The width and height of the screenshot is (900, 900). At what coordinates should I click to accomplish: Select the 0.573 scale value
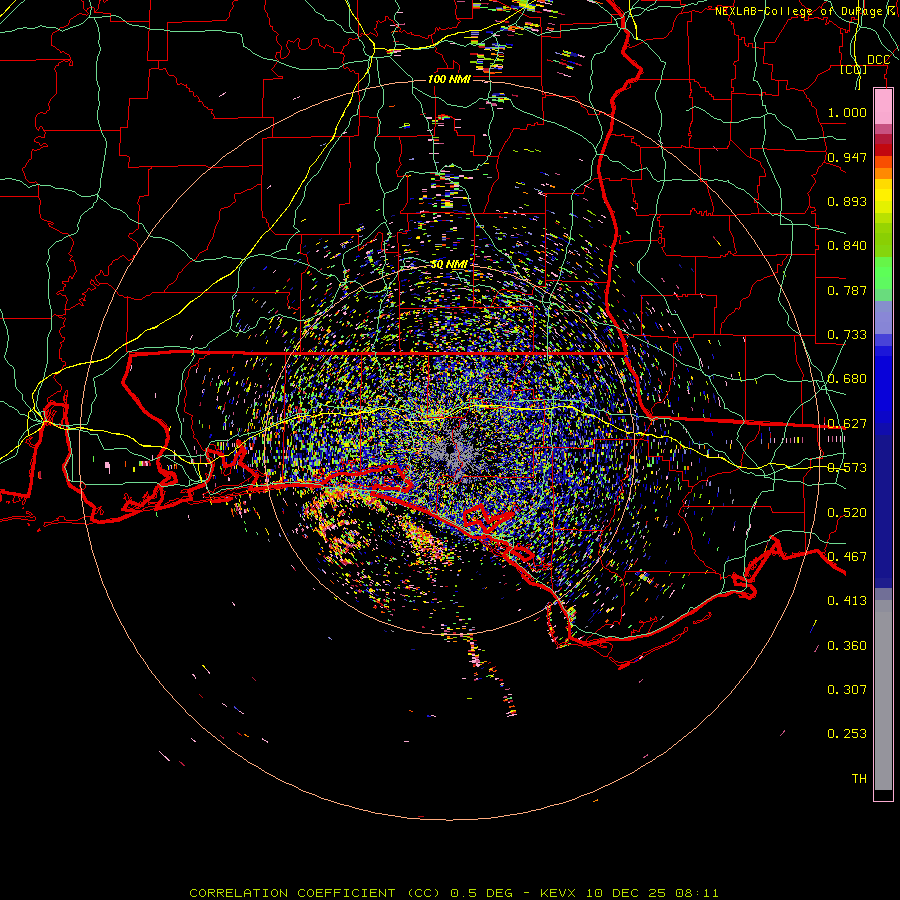point(847,468)
